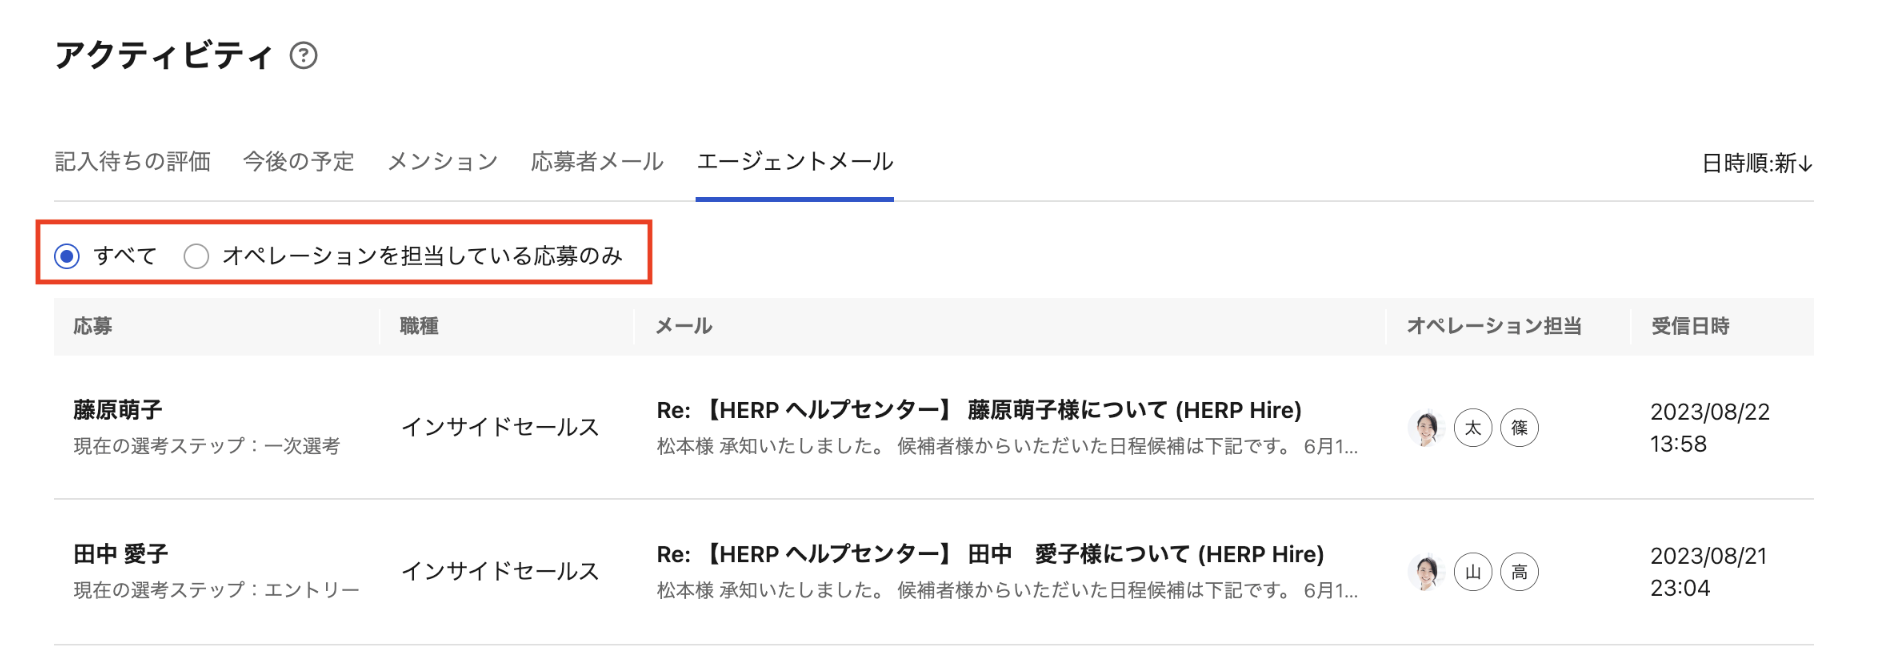This screenshot has height=672, width=1890.
Task: Click the 太 operator avatar
Action: pos(1473,428)
